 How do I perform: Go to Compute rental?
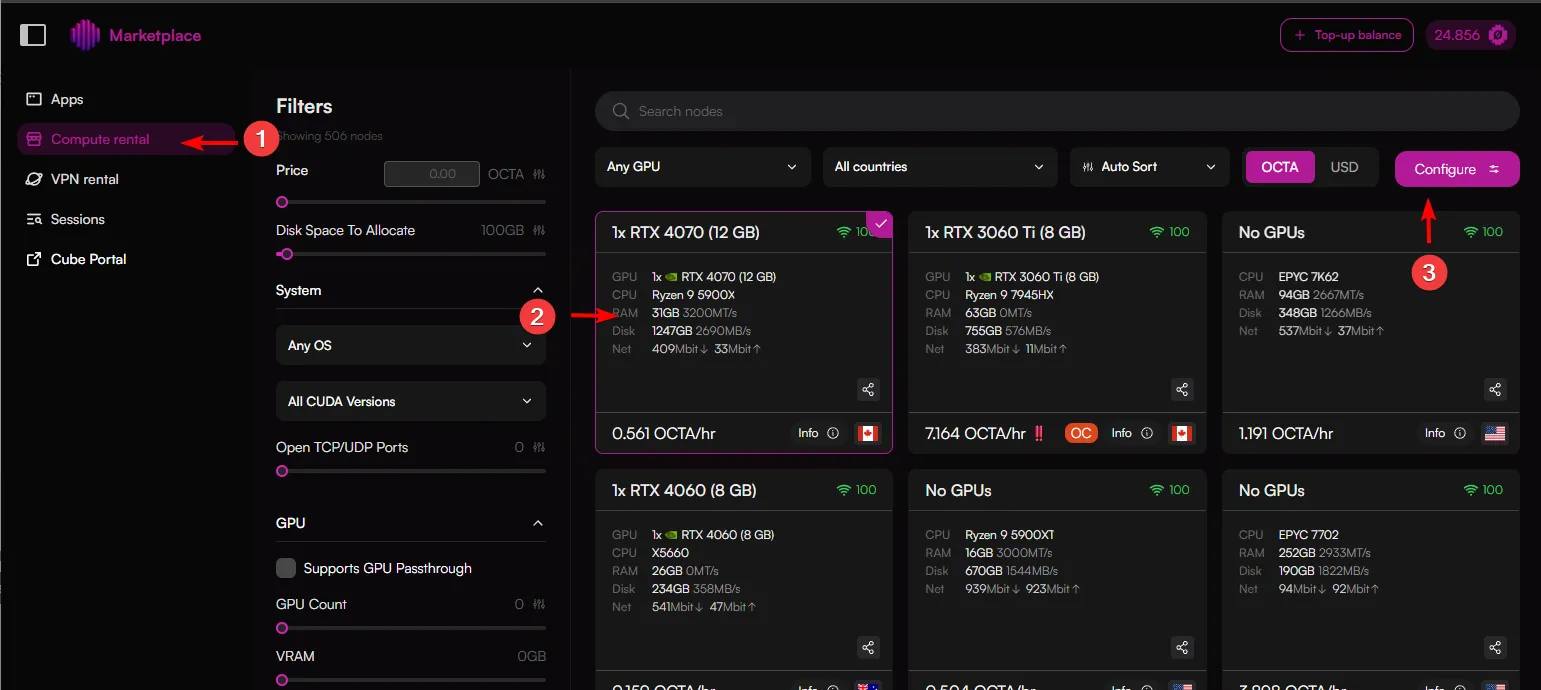click(126, 139)
